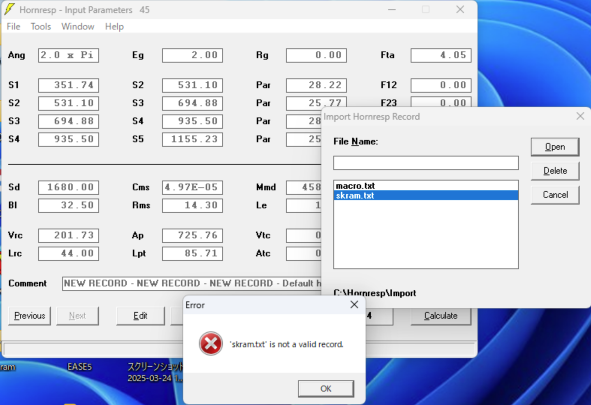591x405 pixels.
Task: Open the Help menu
Action: click(x=114, y=27)
